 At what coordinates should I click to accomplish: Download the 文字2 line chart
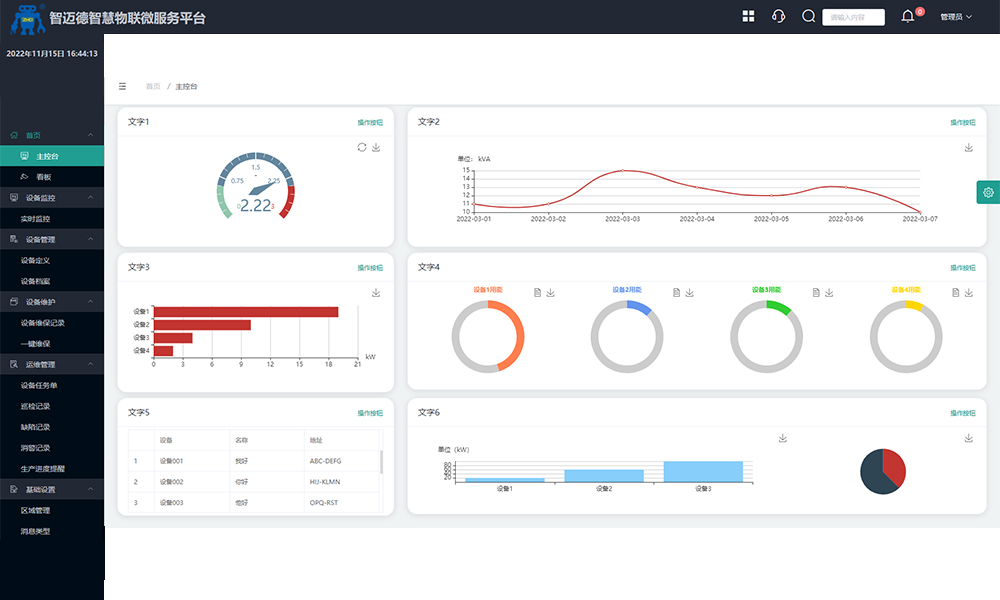pos(968,147)
